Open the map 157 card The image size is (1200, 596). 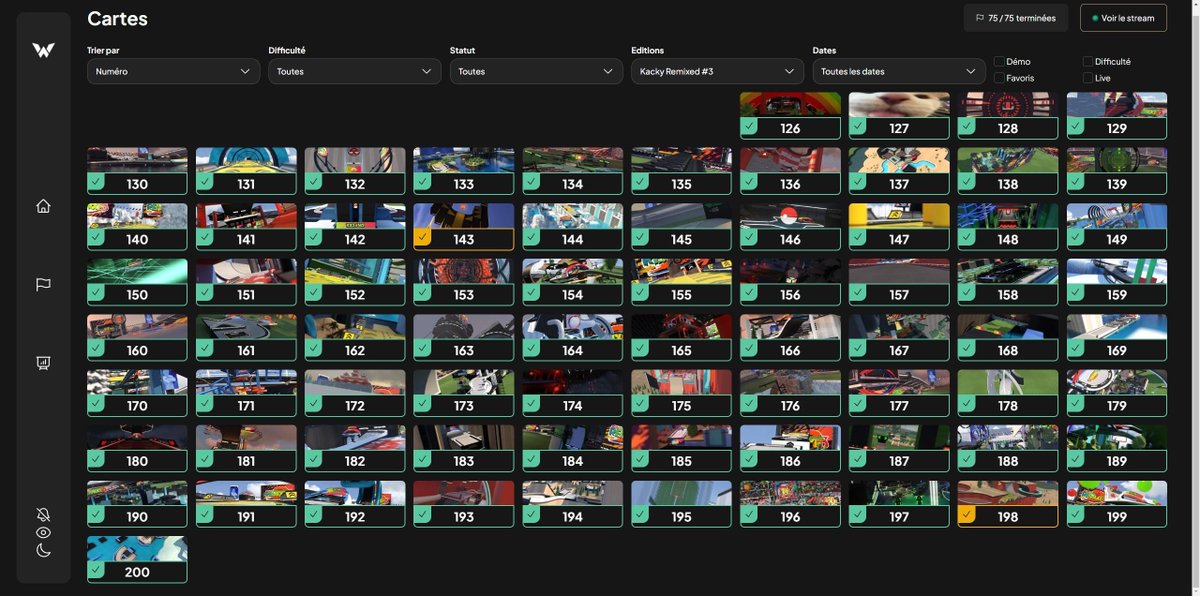(899, 282)
